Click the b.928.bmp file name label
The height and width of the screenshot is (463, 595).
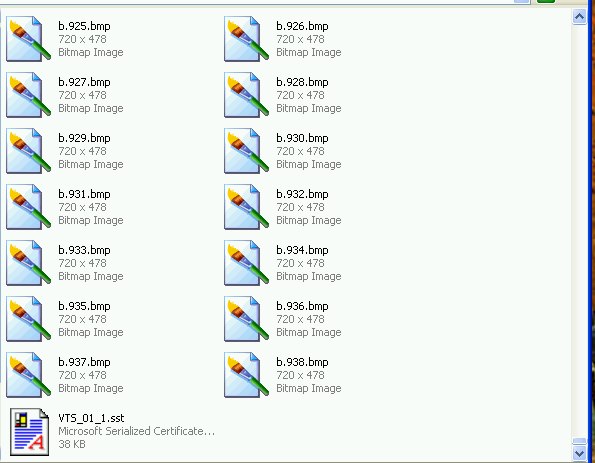[x=302, y=82]
